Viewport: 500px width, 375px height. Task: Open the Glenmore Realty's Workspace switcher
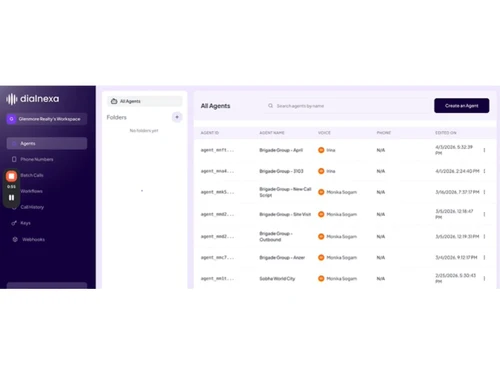(47, 119)
